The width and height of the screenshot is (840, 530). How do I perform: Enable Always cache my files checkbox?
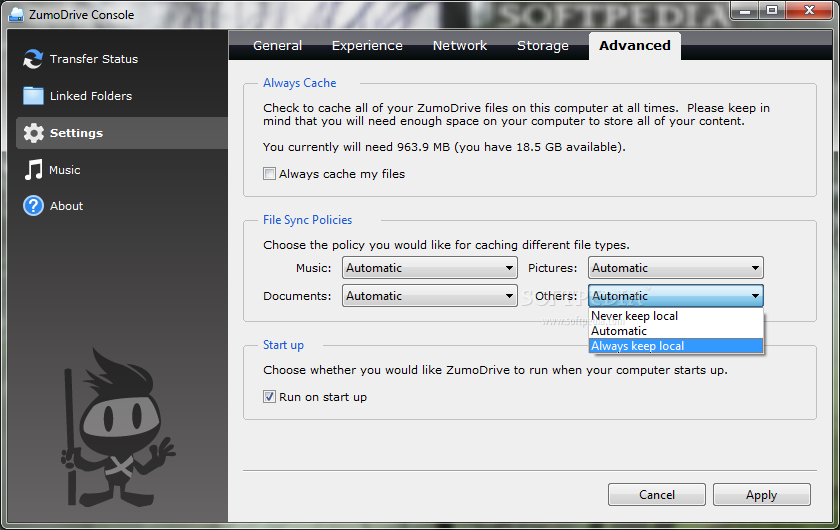coord(269,174)
